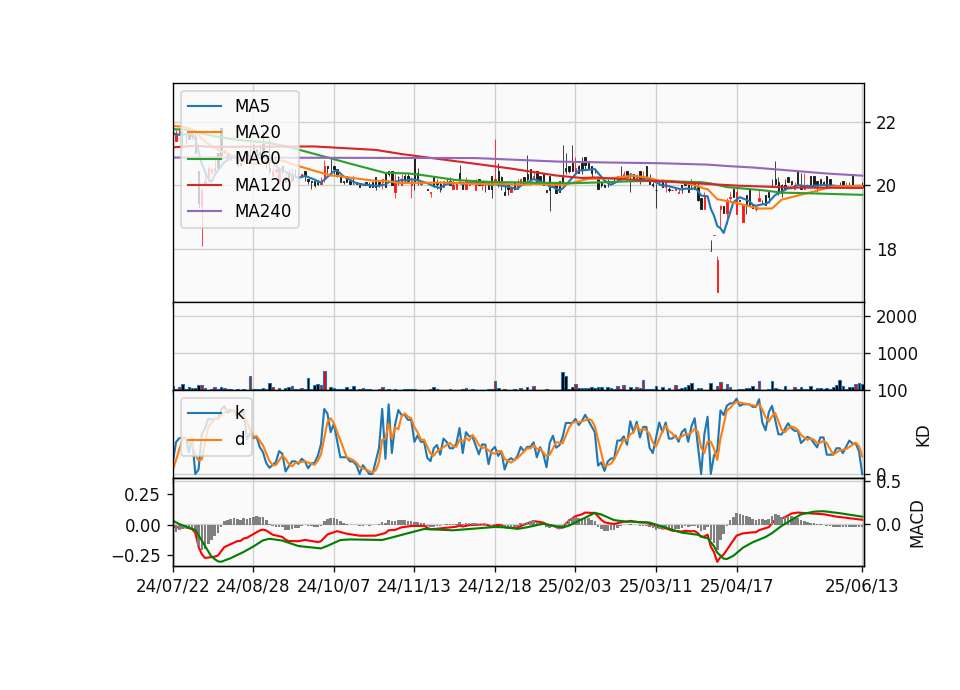Image resolution: width=960 pixels, height=690 pixels.
Task: Click the price axis value 18
Action: tap(886, 250)
